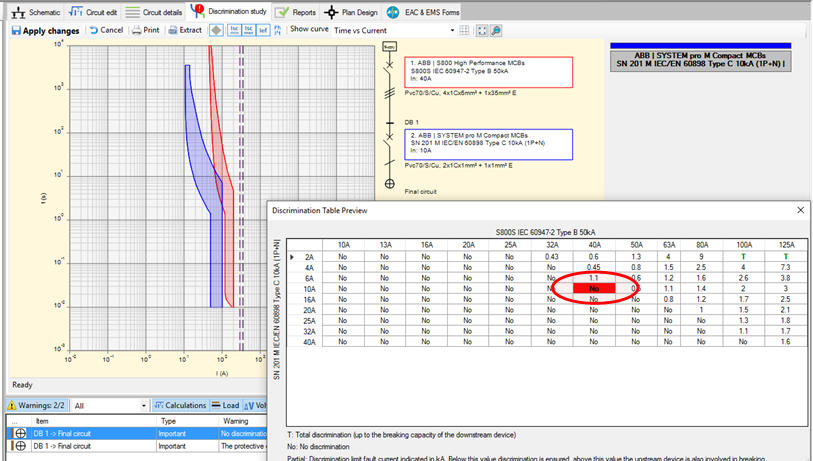The width and height of the screenshot is (813, 461).
Task: Click the '9' cell under the 80A column
Action: click(x=702, y=257)
